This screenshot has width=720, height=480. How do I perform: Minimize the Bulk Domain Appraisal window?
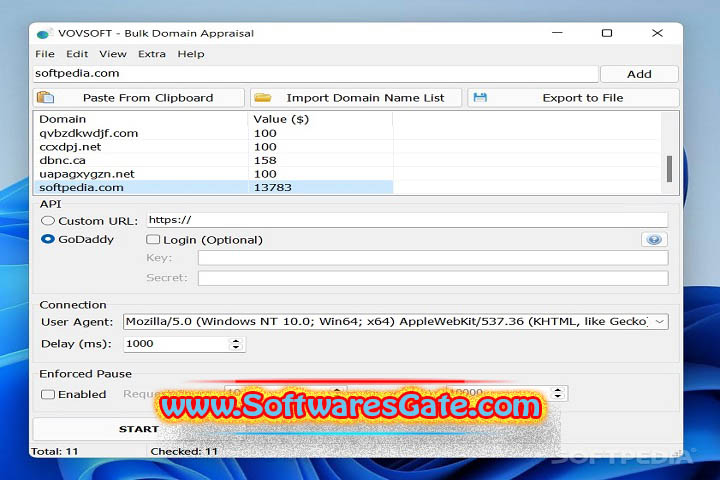[x=557, y=33]
